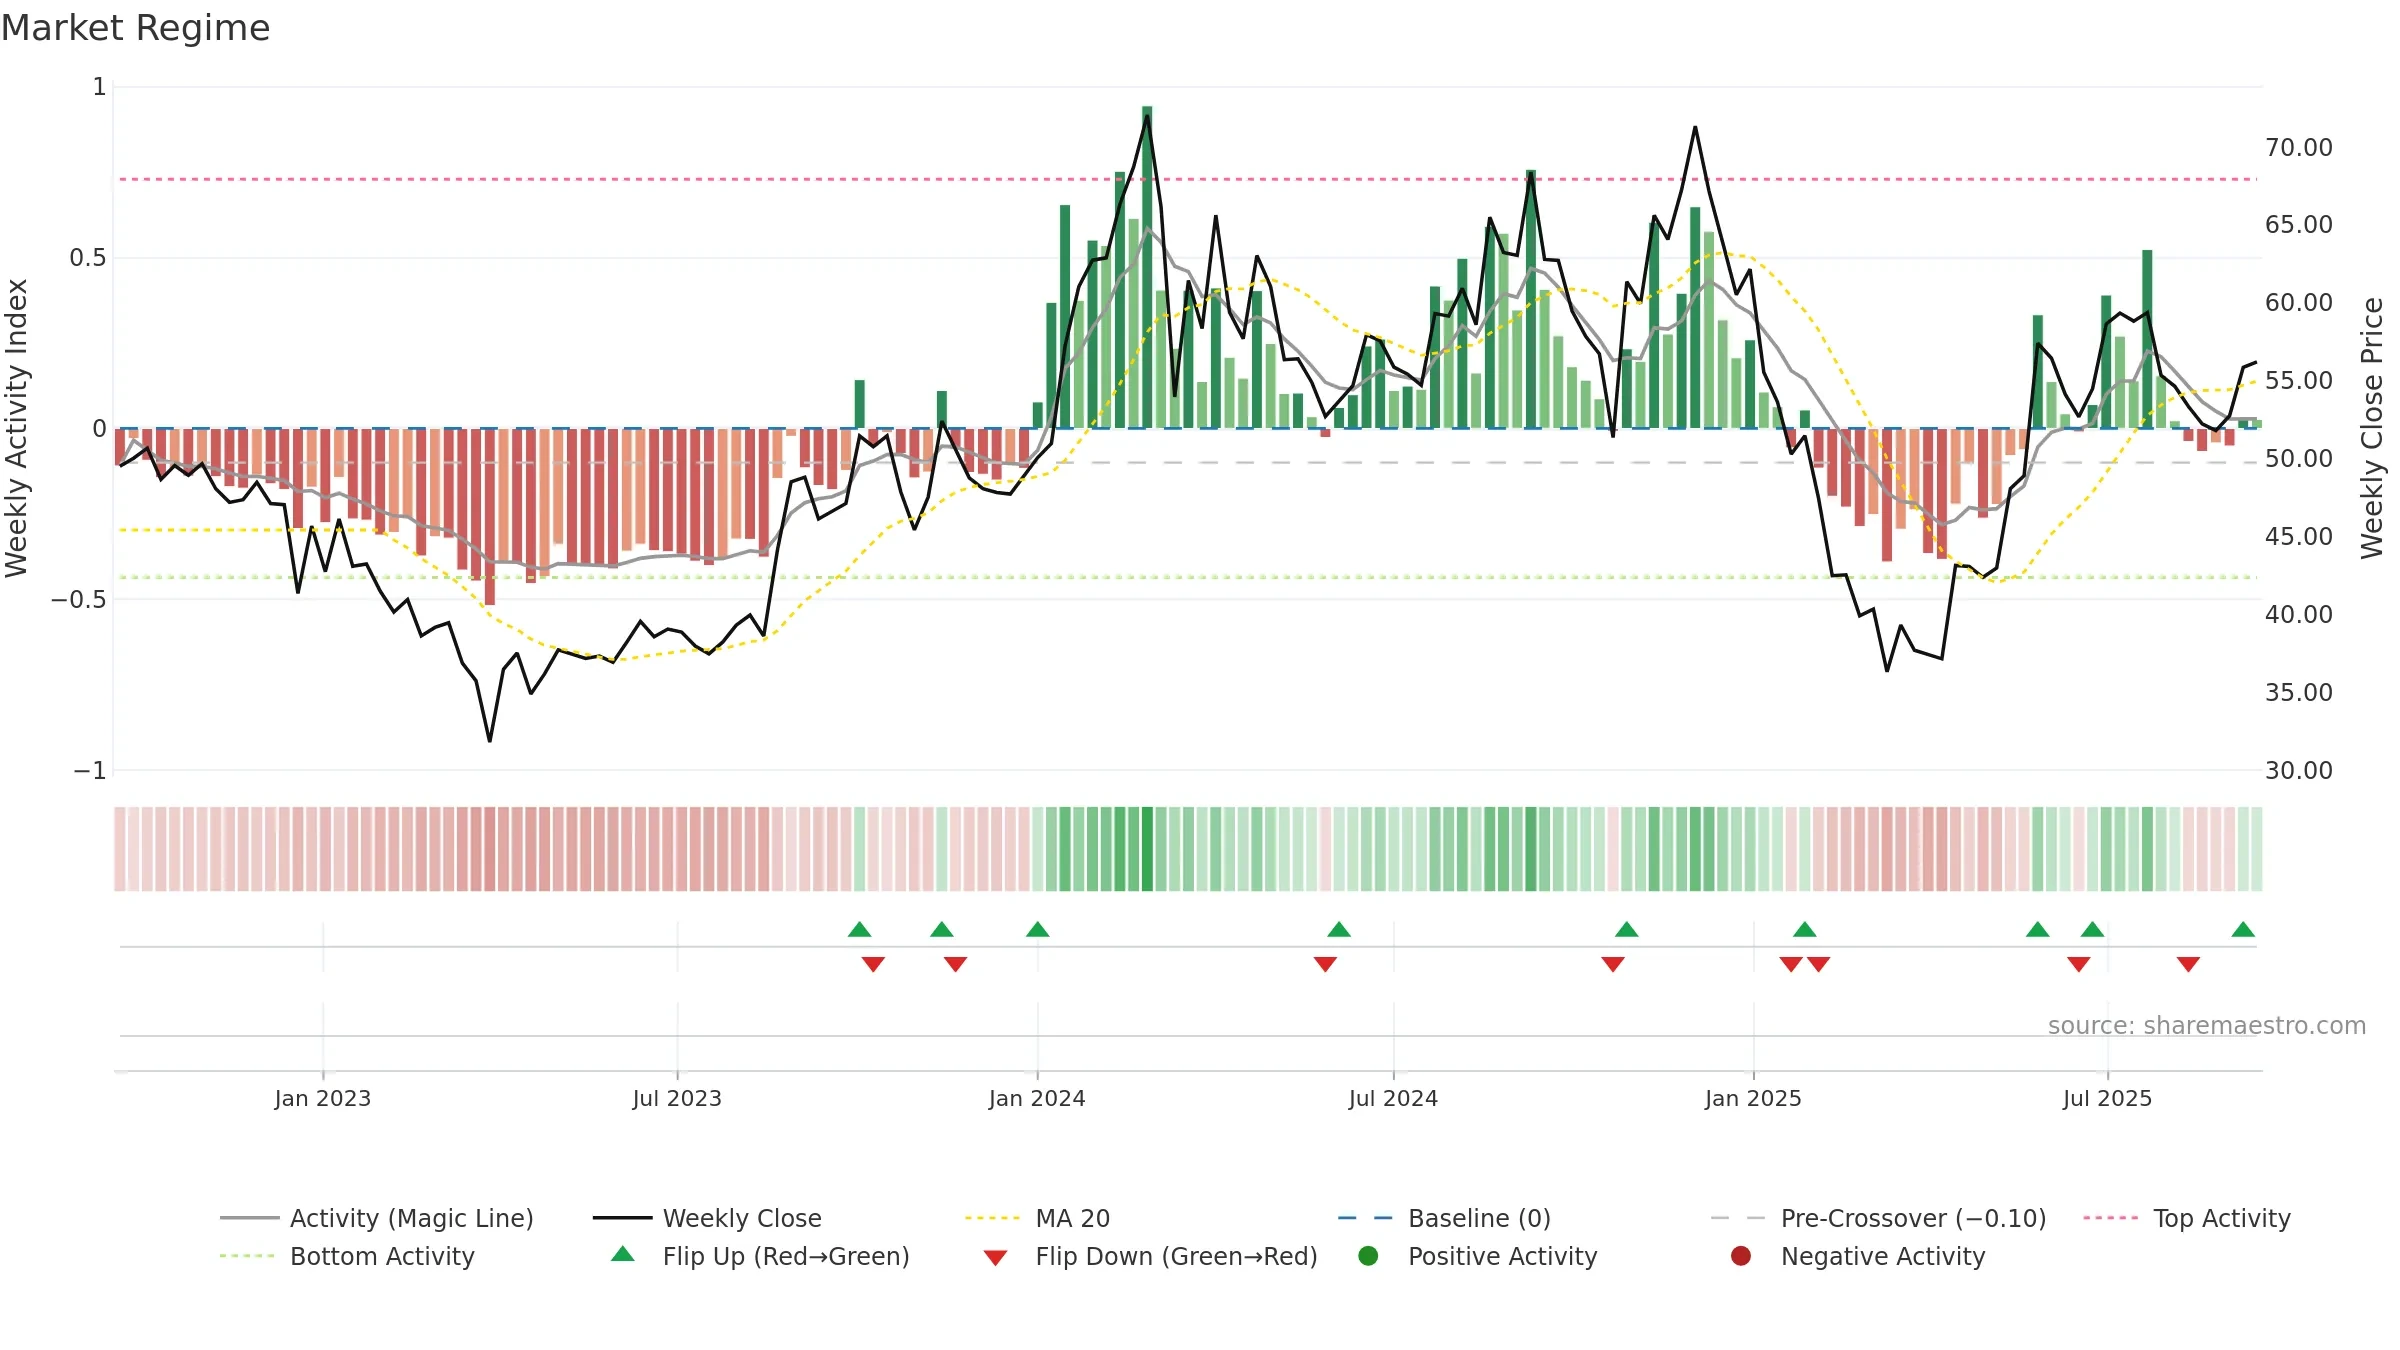This screenshot has height=1350, width=2400.
Task: Click the tallest green activity bar in early 2024
Action: [x=1147, y=267]
